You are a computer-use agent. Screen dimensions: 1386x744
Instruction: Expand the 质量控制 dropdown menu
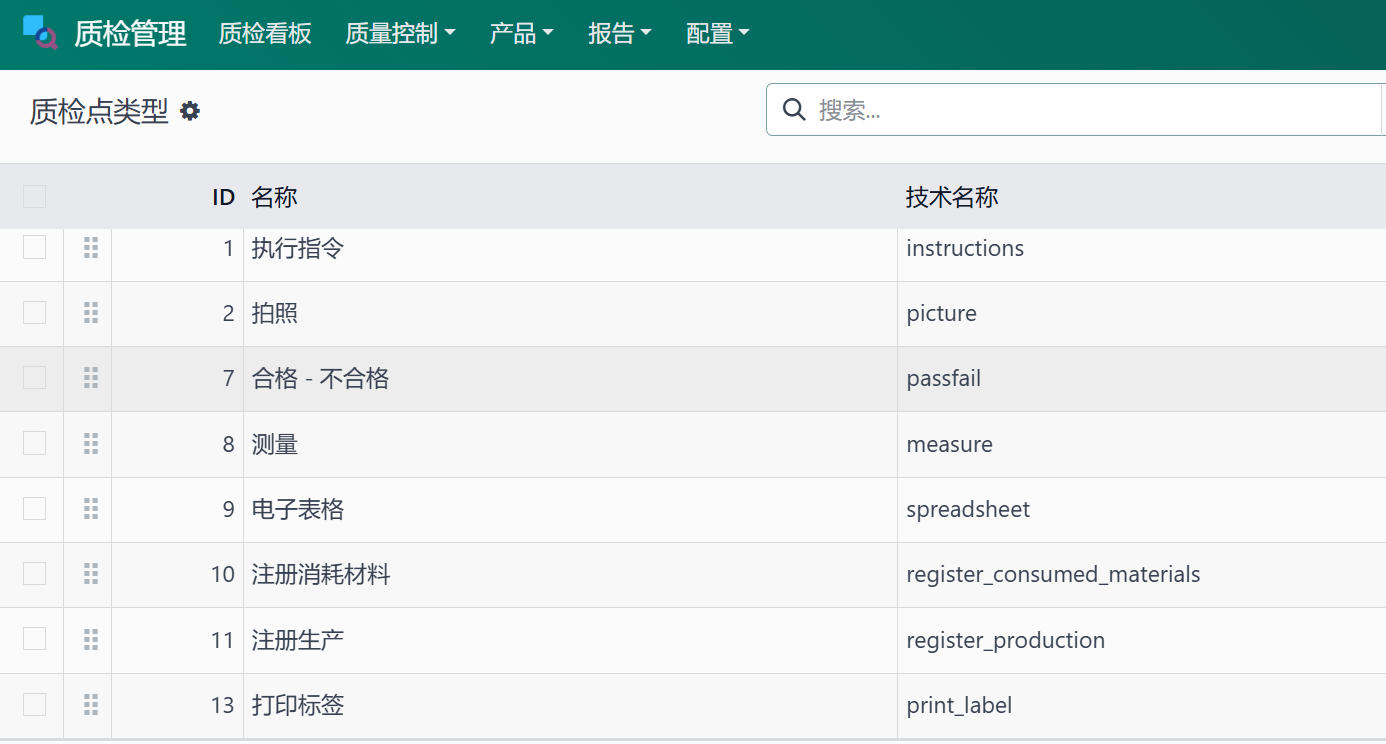400,34
